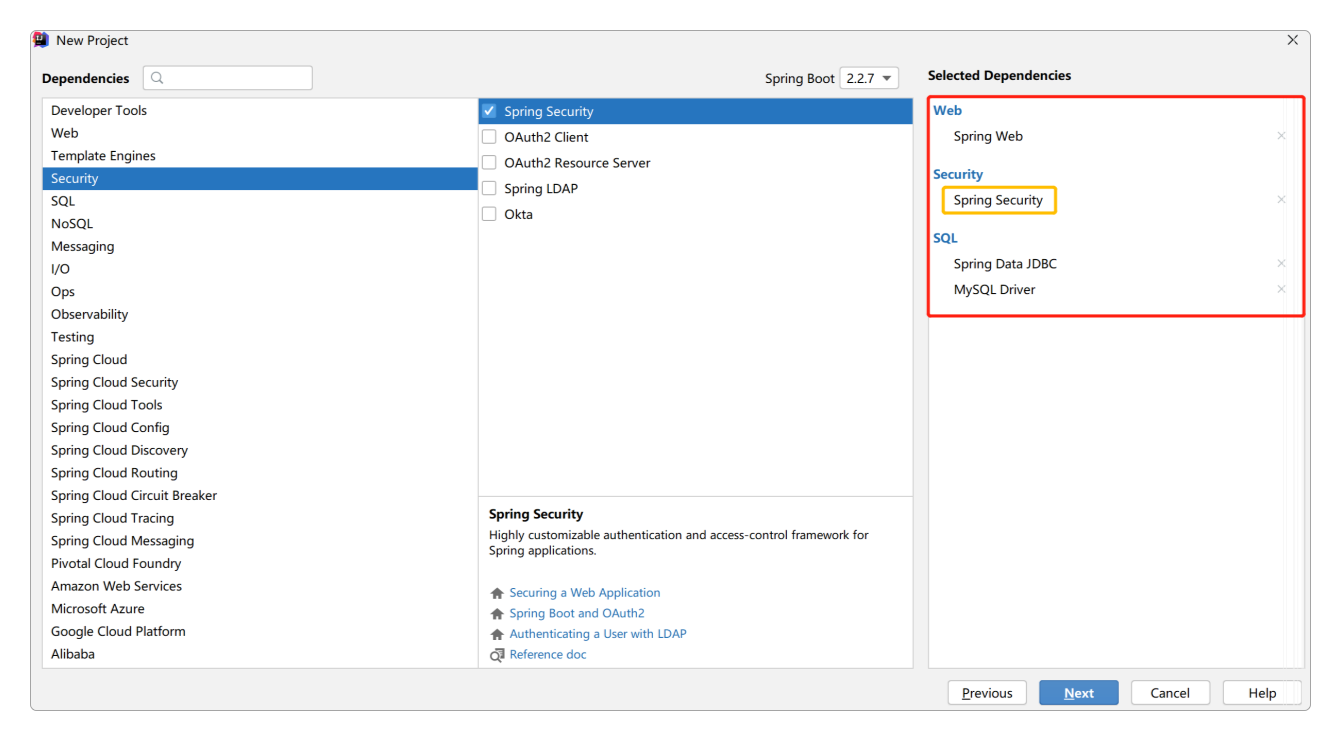Select the Ops category
This screenshot has width=1341, height=741.
click(x=260, y=292)
